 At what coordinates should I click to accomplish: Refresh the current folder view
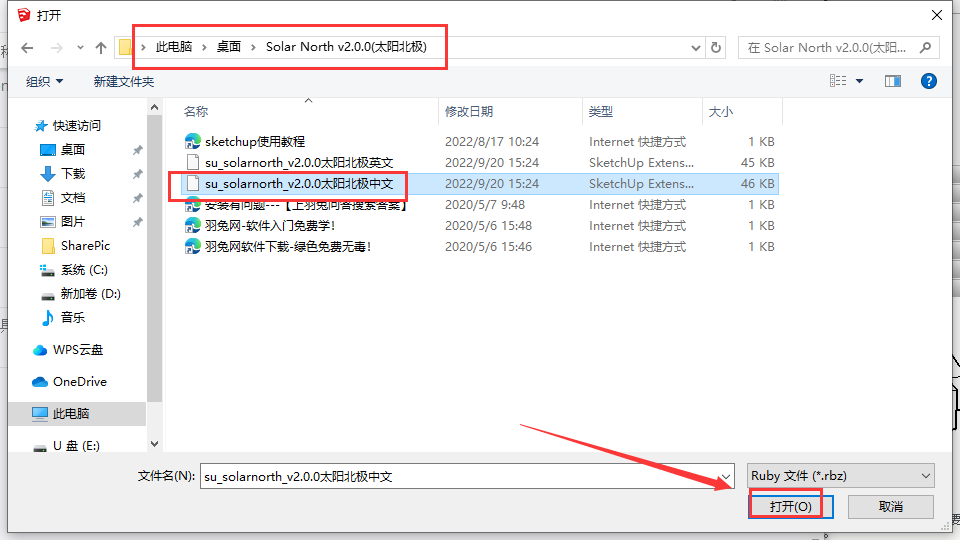tap(716, 48)
